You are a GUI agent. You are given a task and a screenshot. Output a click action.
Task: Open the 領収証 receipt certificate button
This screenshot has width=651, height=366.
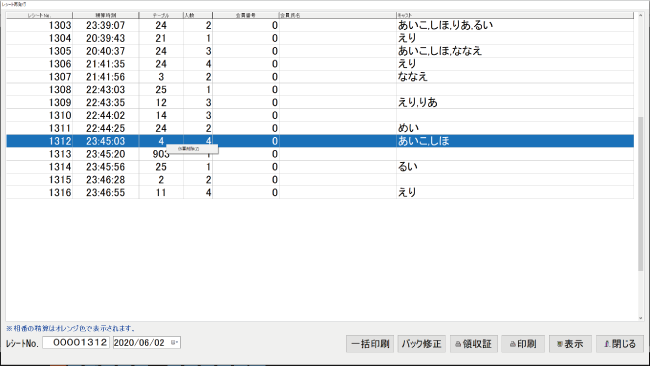click(474, 344)
